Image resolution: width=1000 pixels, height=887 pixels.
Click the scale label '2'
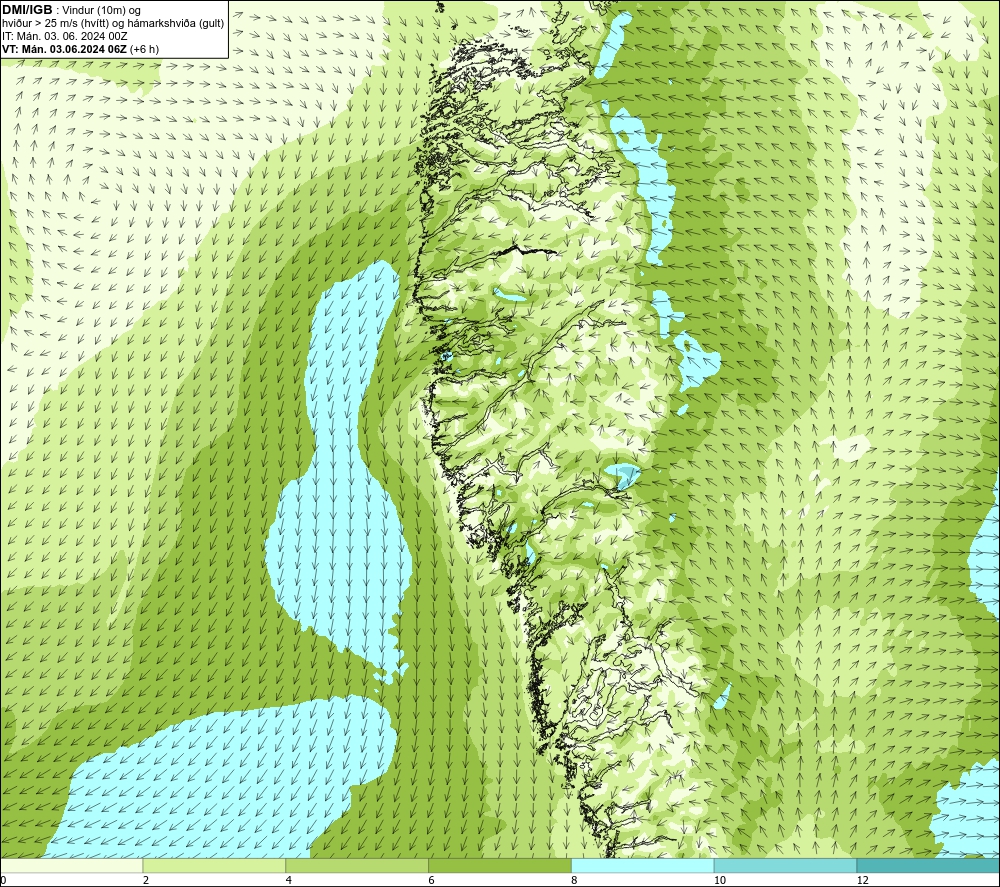click(x=146, y=881)
